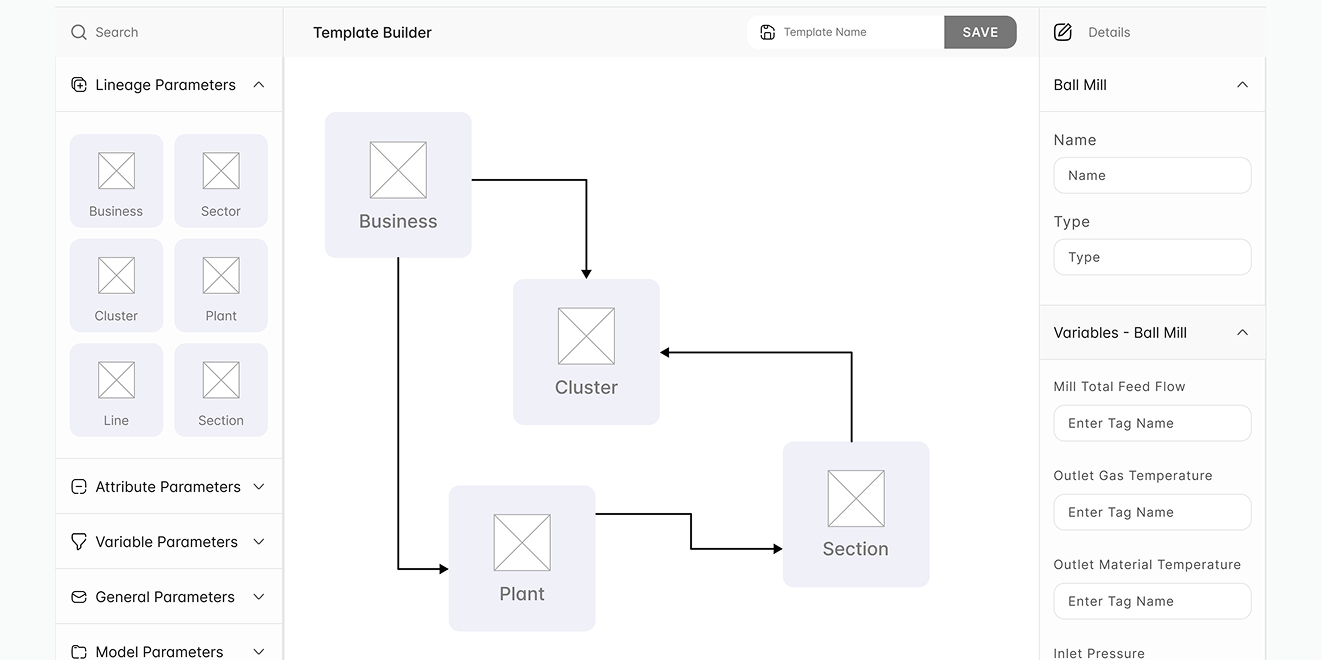1322x660 pixels.
Task: Choose the Plant palette tile in sidebar
Action: (221, 285)
